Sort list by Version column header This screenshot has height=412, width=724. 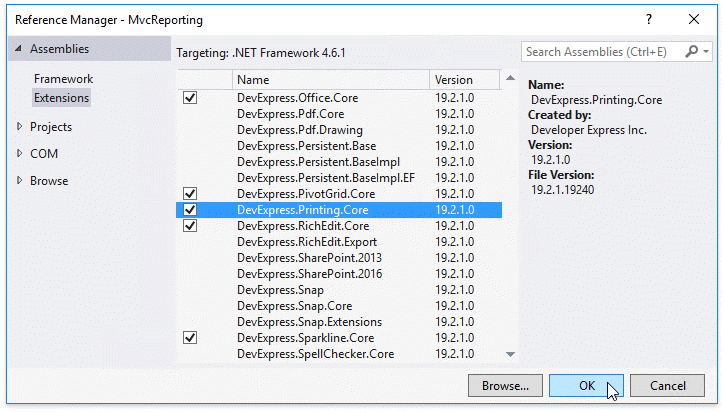tap(464, 79)
